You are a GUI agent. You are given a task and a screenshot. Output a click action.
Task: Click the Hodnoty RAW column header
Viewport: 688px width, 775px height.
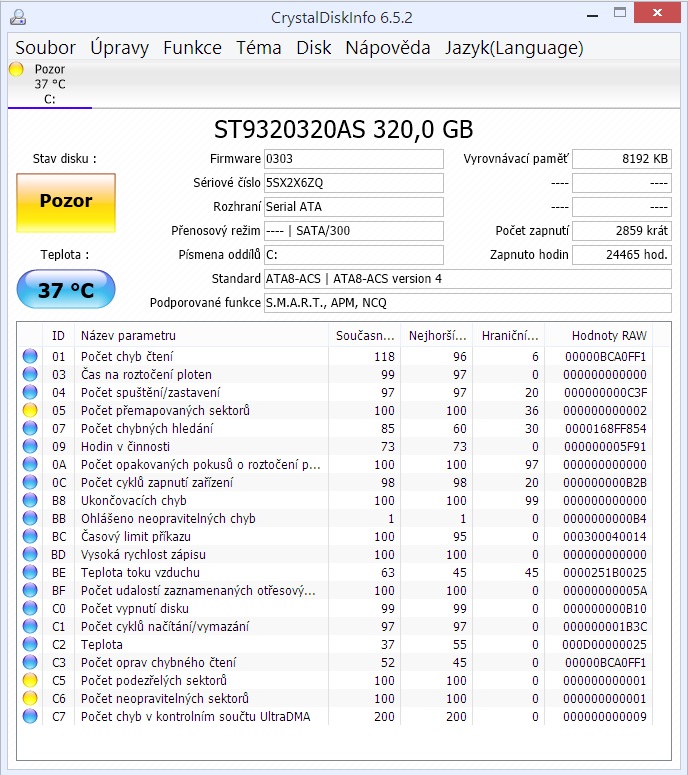click(599, 336)
